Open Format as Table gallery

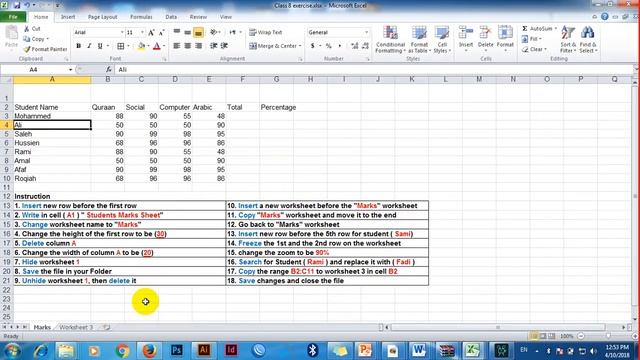419,39
